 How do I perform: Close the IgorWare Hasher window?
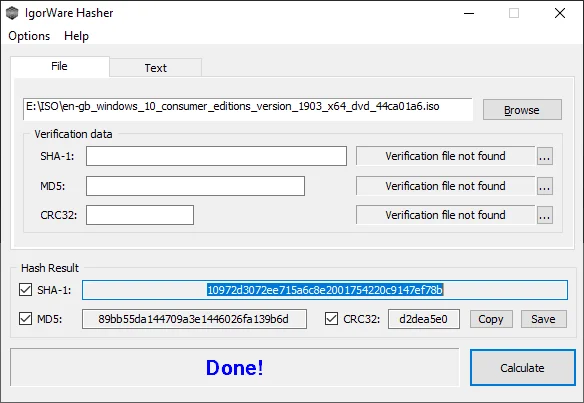tap(560, 13)
